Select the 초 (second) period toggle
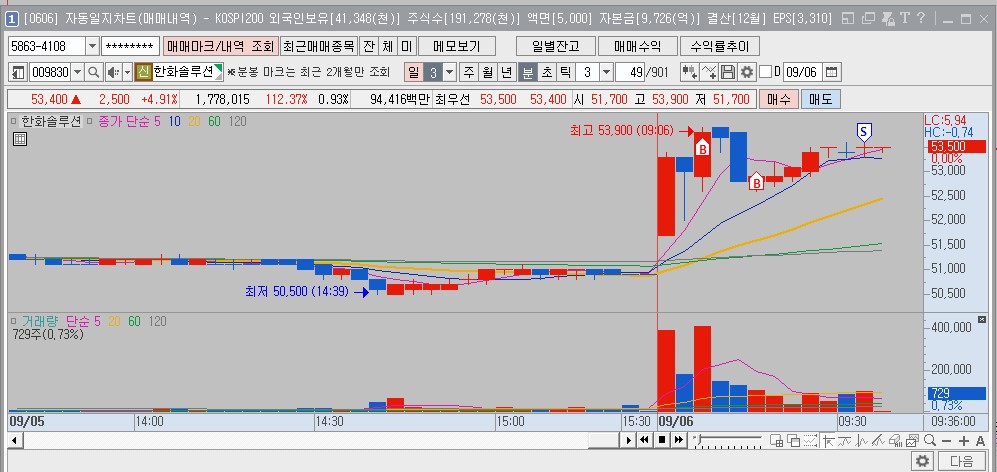 point(546,72)
